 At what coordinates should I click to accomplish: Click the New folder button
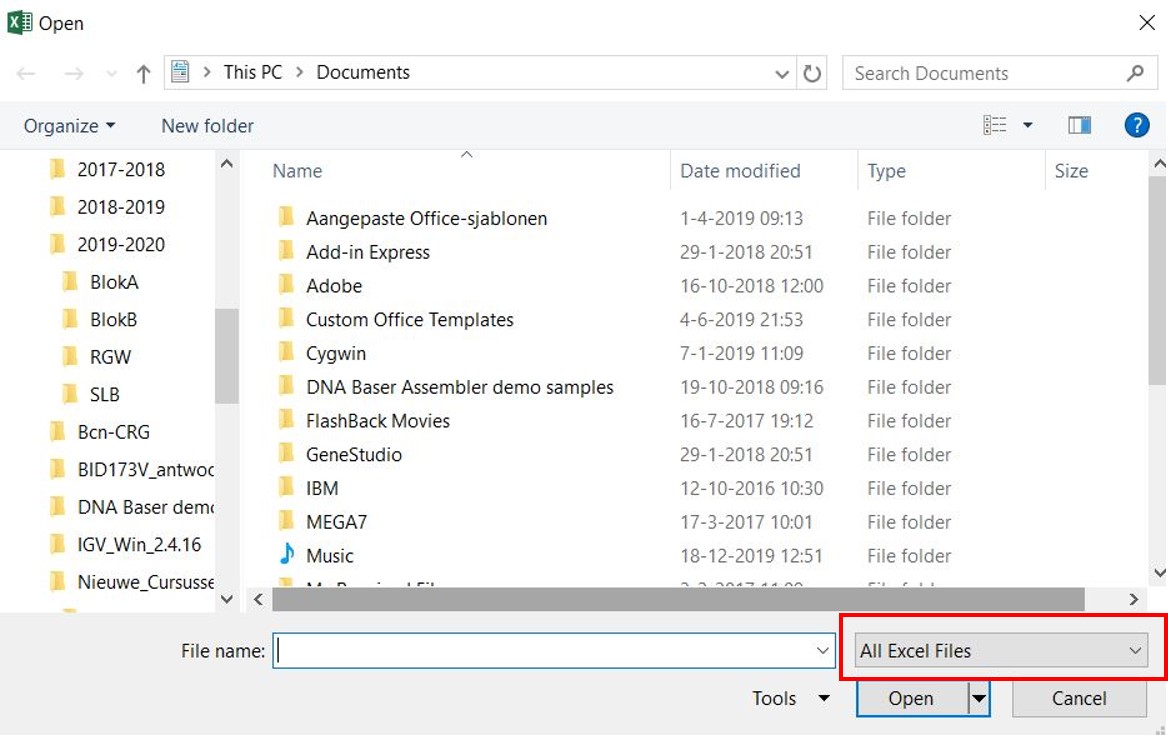(206, 125)
